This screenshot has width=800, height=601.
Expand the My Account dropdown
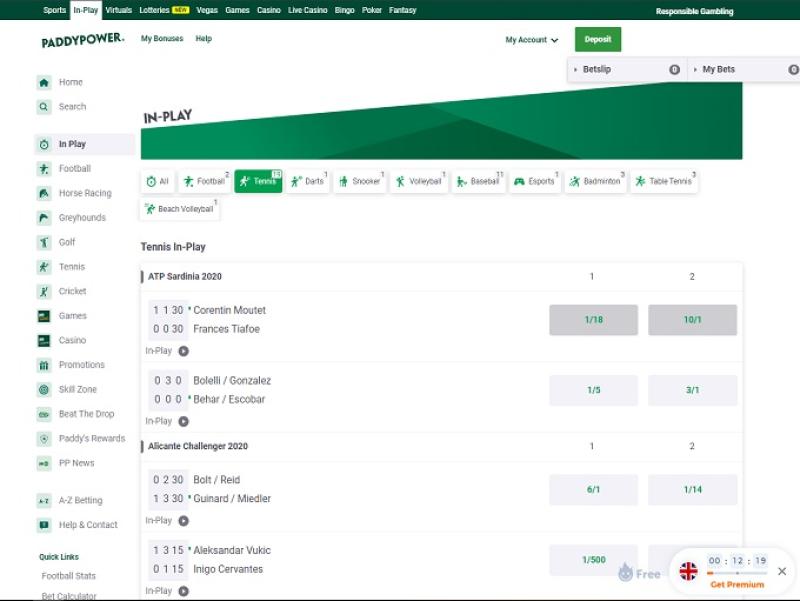pyautogui.click(x=532, y=40)
